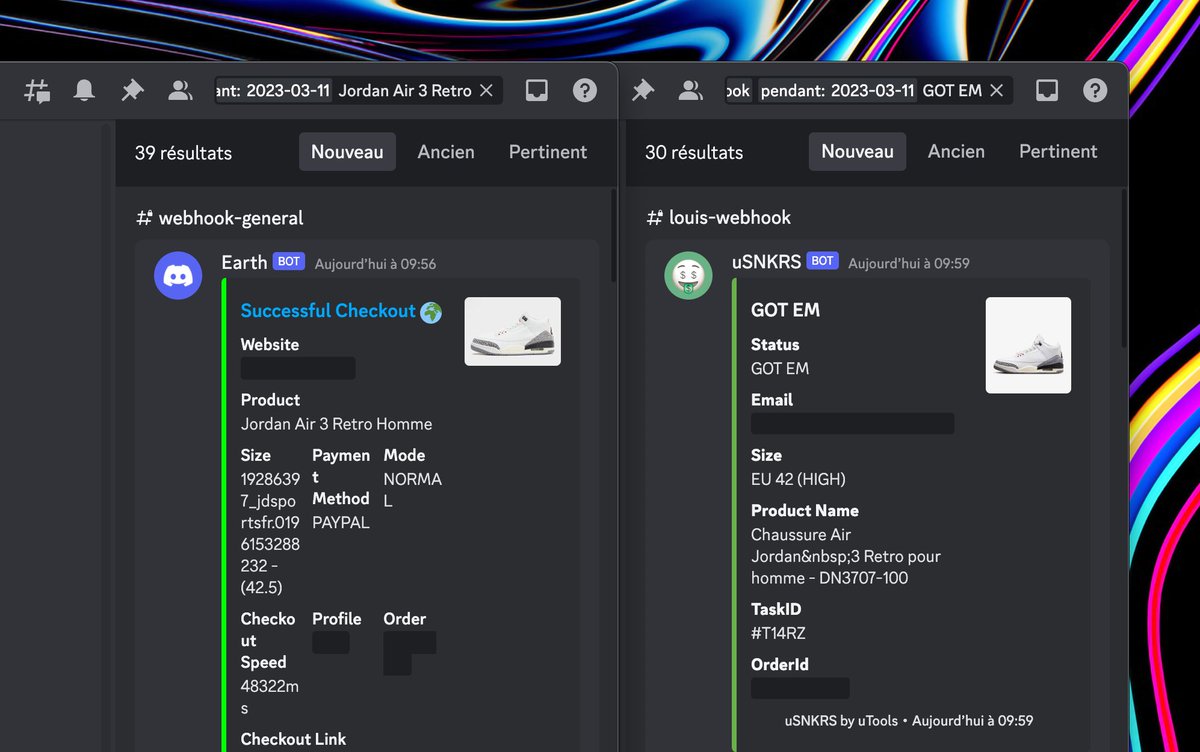Click BOT badge beside uSNKRS
The height and width of the screenshot is (752, 1200).
tap(823, 260)
